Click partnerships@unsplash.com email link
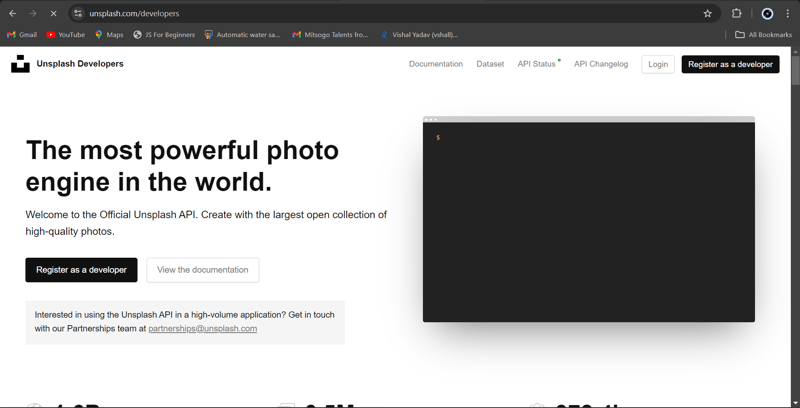 (x=203, y=328)
